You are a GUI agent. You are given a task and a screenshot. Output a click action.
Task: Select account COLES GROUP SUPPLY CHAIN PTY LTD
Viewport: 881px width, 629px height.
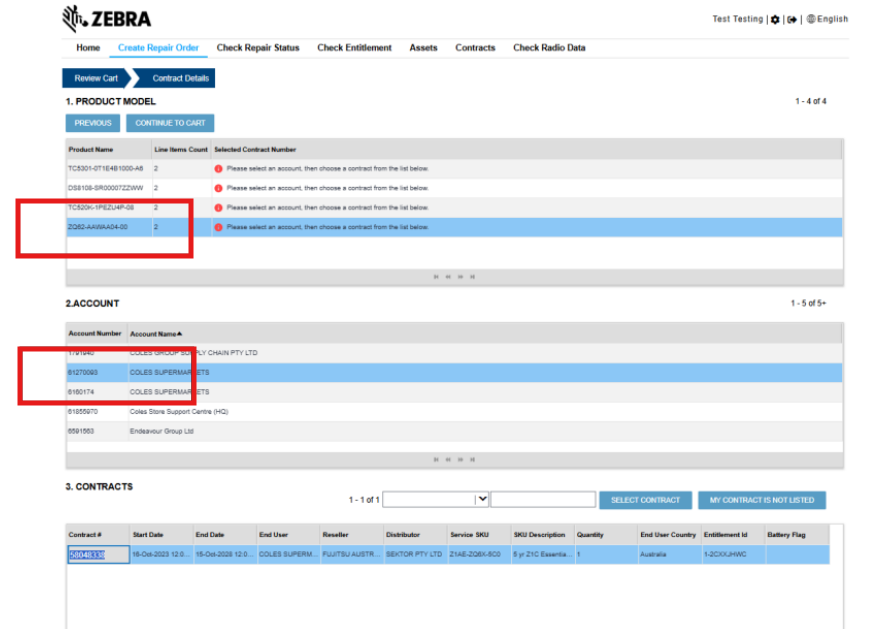(454, 353)
